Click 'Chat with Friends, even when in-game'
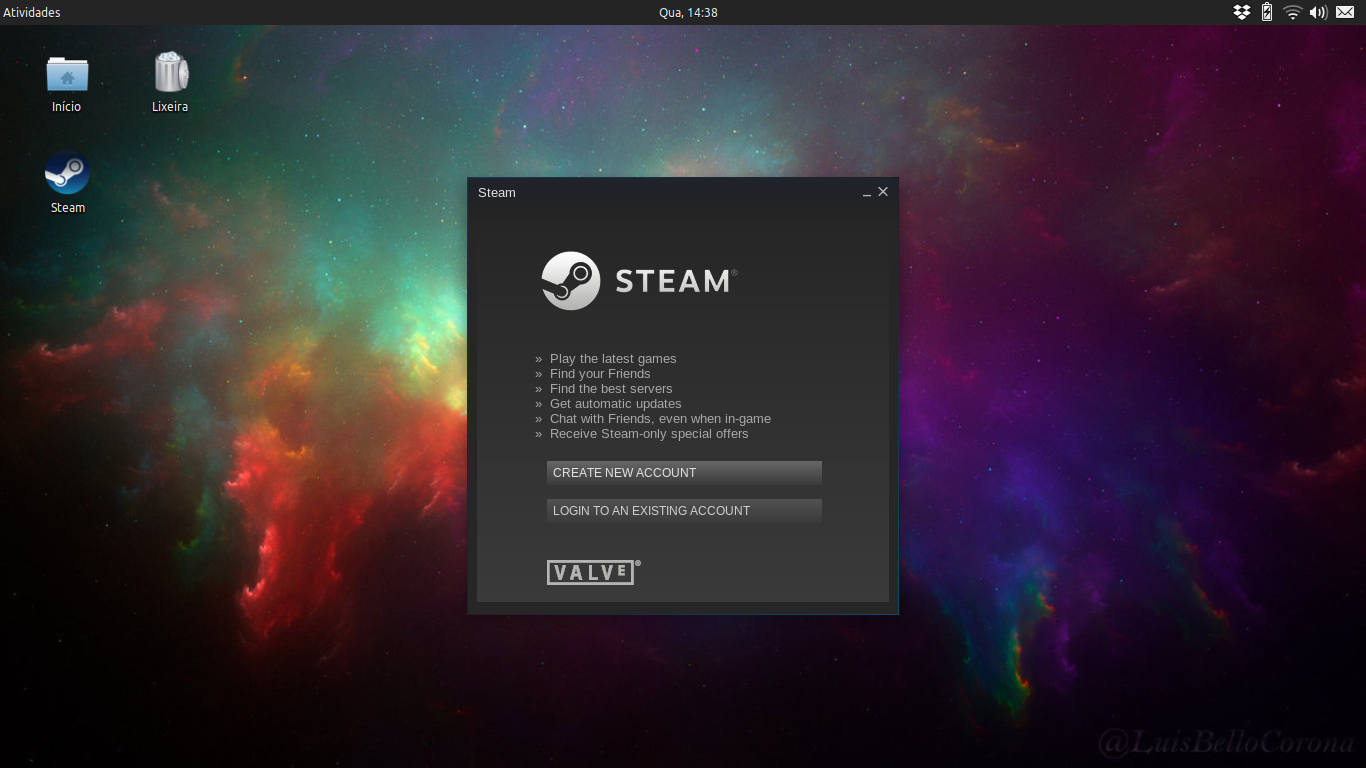This screenshot has height=768, width=1366. [660, 419]
